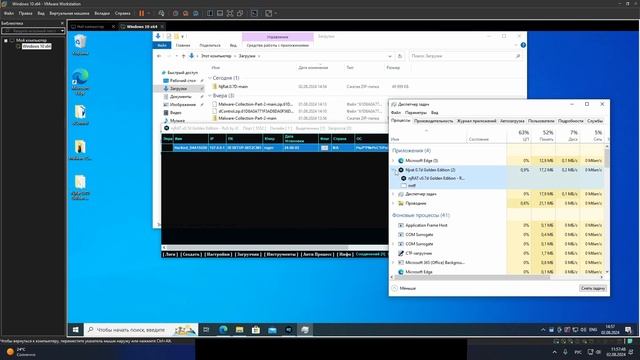This screenshot has height=360, width=640.
Task: Go up one folder in Explorer
Action: click(x=183, y=56)
